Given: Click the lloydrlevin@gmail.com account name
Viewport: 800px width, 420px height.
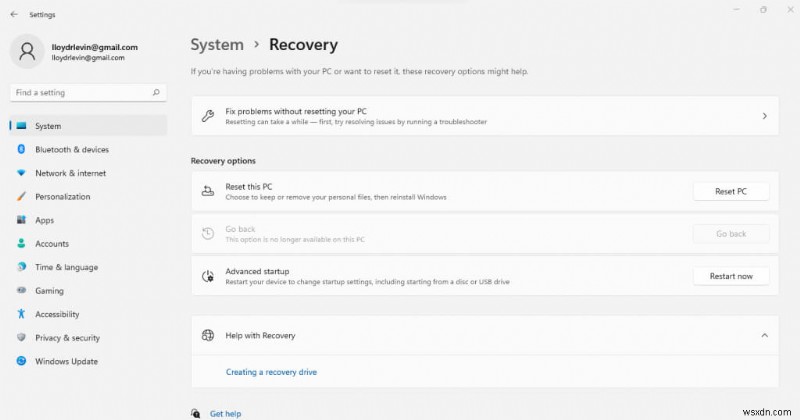Looking at the screenshot, I should coord(94,47).
